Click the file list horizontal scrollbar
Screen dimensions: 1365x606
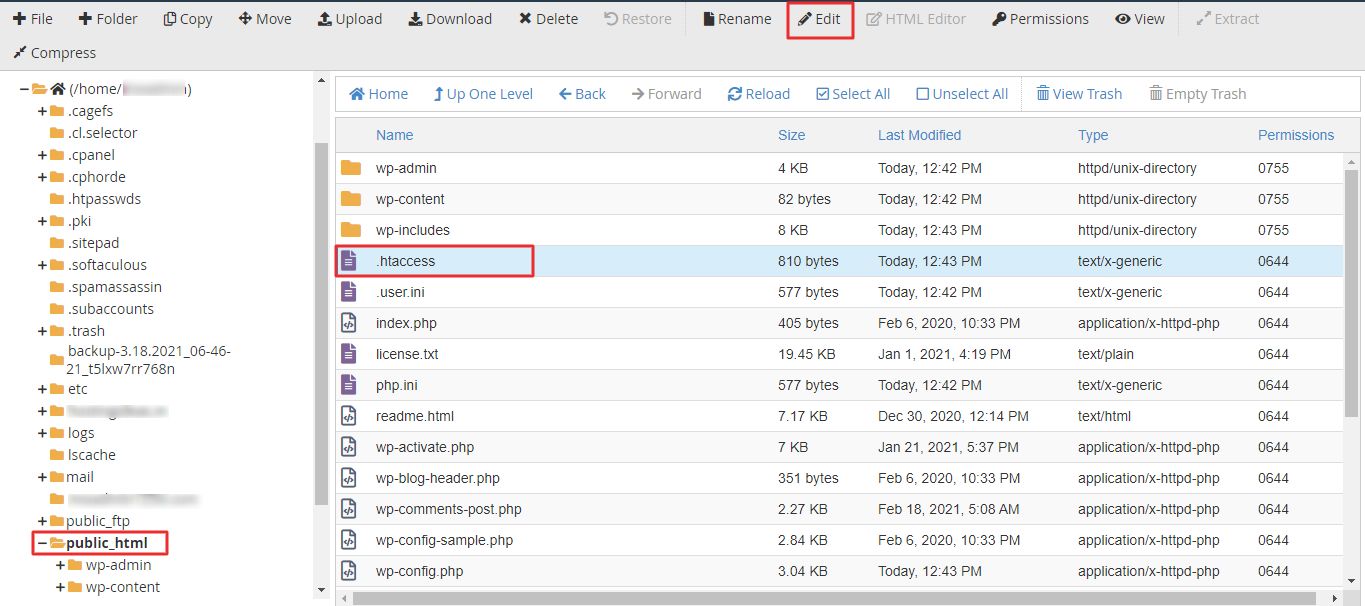(836, 598)
